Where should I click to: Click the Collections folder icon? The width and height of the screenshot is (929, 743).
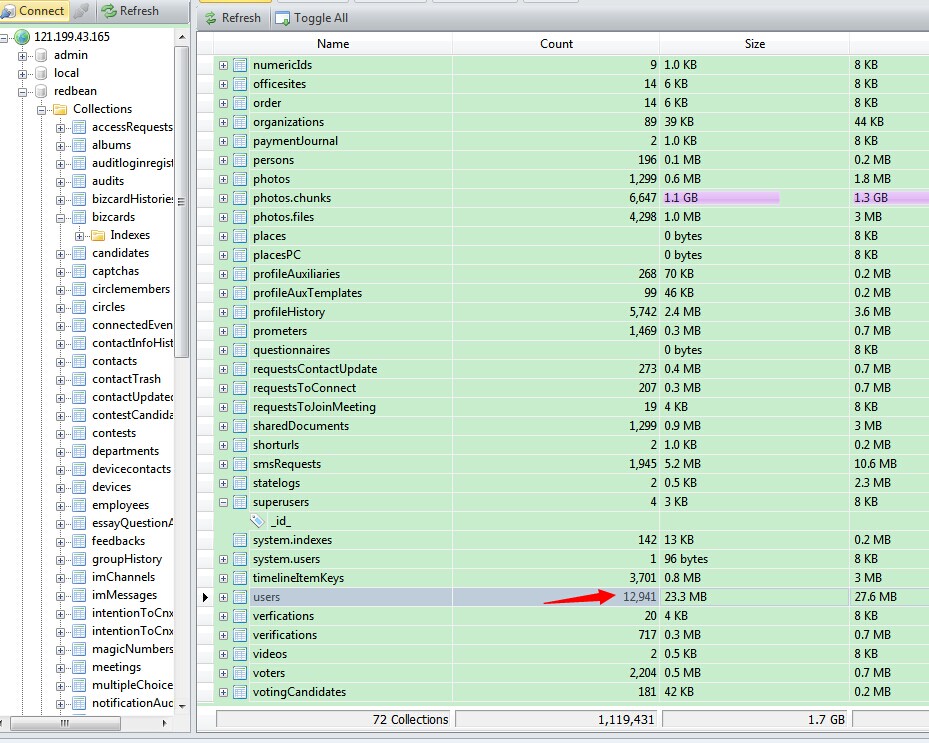click(60, 109)
